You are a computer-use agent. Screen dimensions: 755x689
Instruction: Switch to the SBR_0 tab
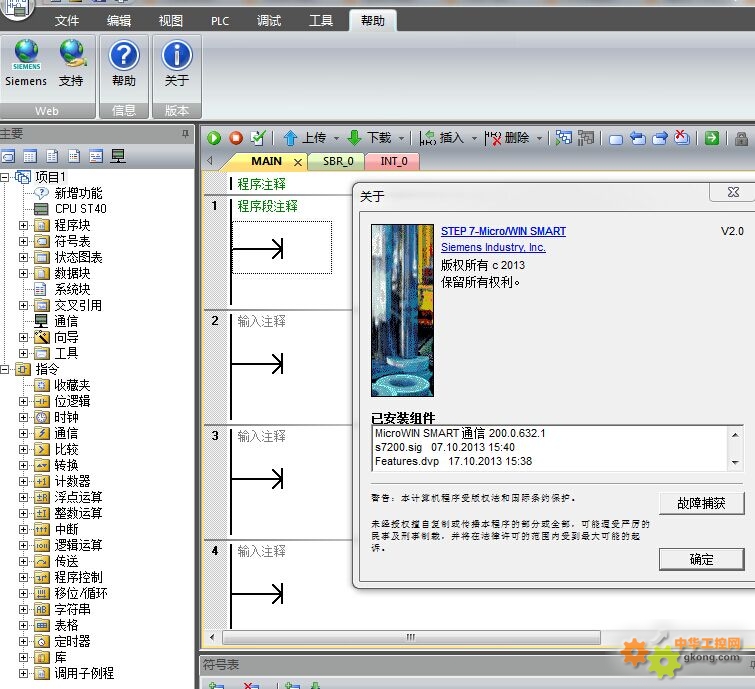point(338,161)
